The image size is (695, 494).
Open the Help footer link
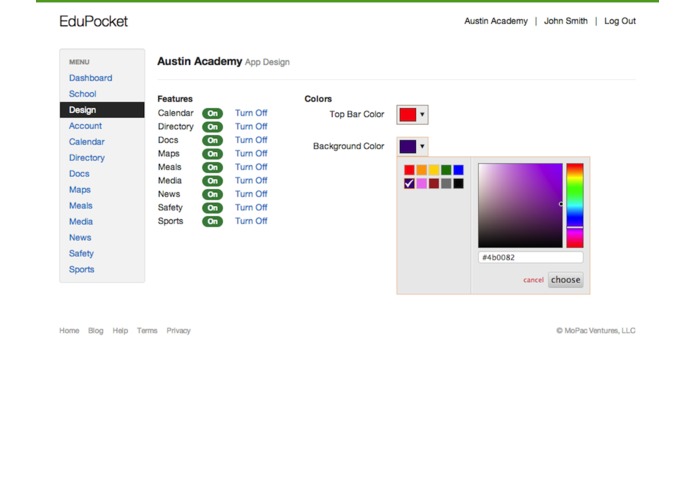pos(120,331)
